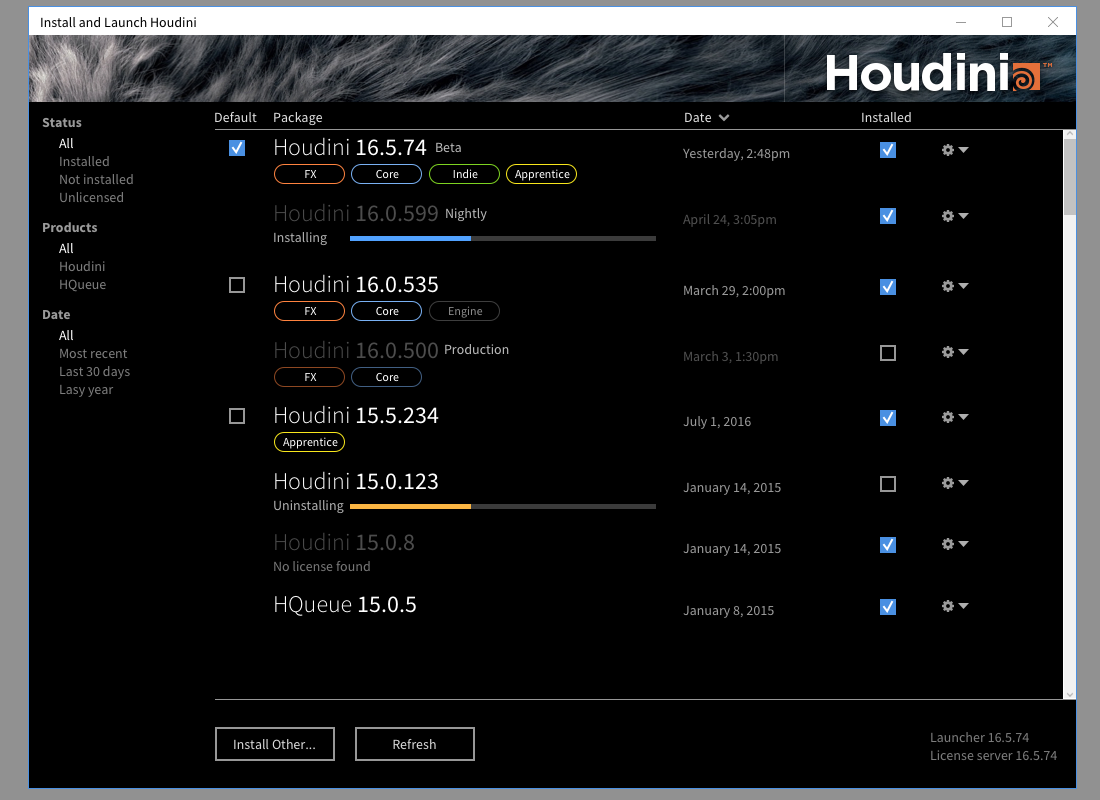
Task: Open gear settings for Houdini 15.5.234
Action: point(954,418)
